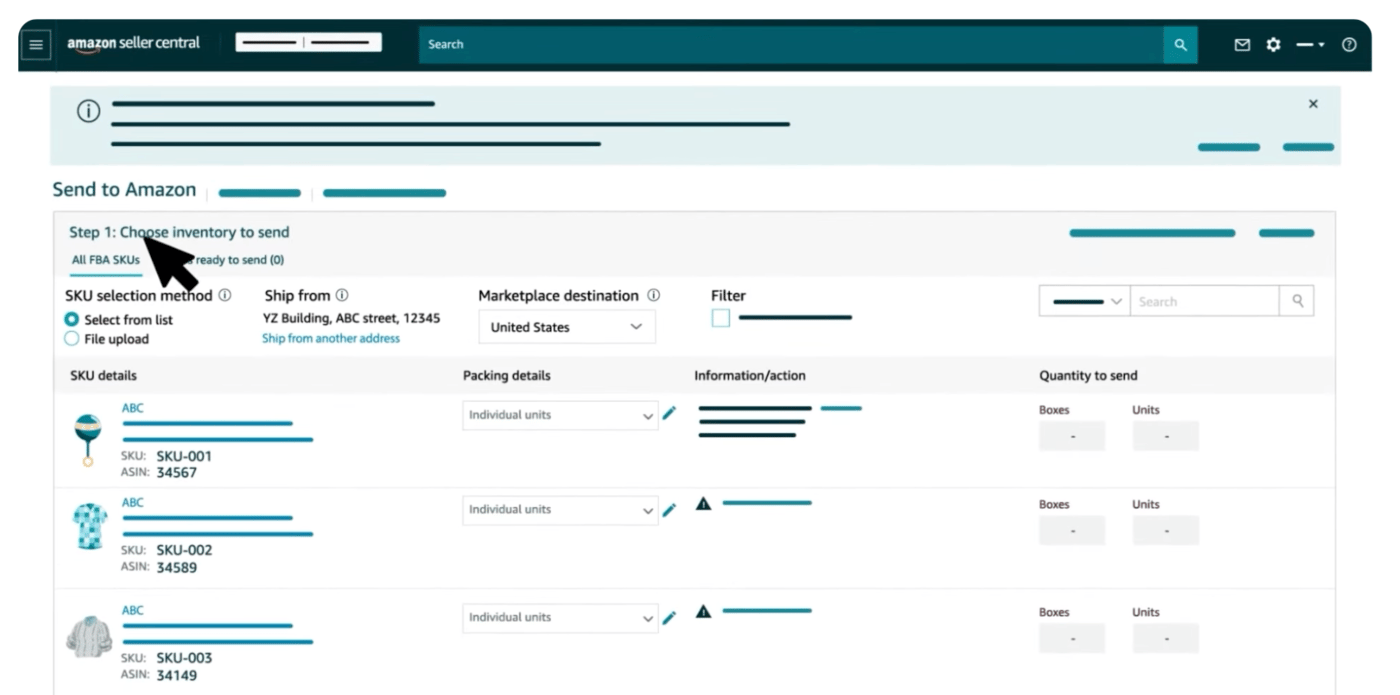Viewport: 1400px width, 695px height.
Task: Click the Units quantity field for SKU-001
Action: [1165, 437]
